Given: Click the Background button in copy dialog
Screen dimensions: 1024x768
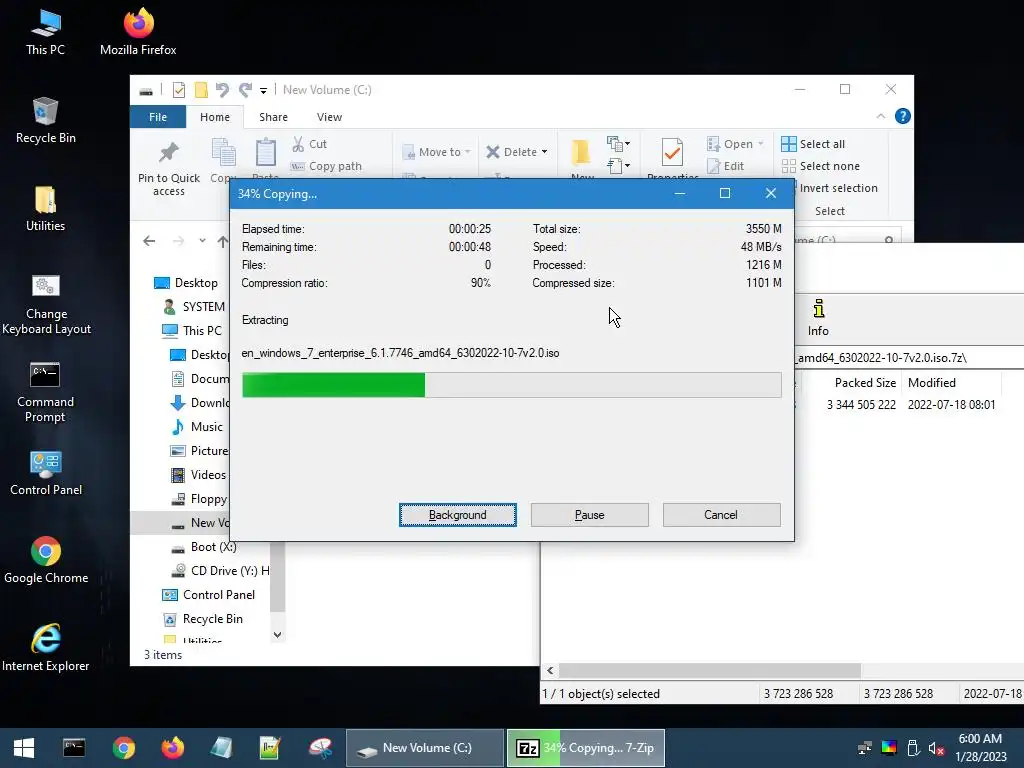Looking at the screenshot, I should click(x=458, y=515).
